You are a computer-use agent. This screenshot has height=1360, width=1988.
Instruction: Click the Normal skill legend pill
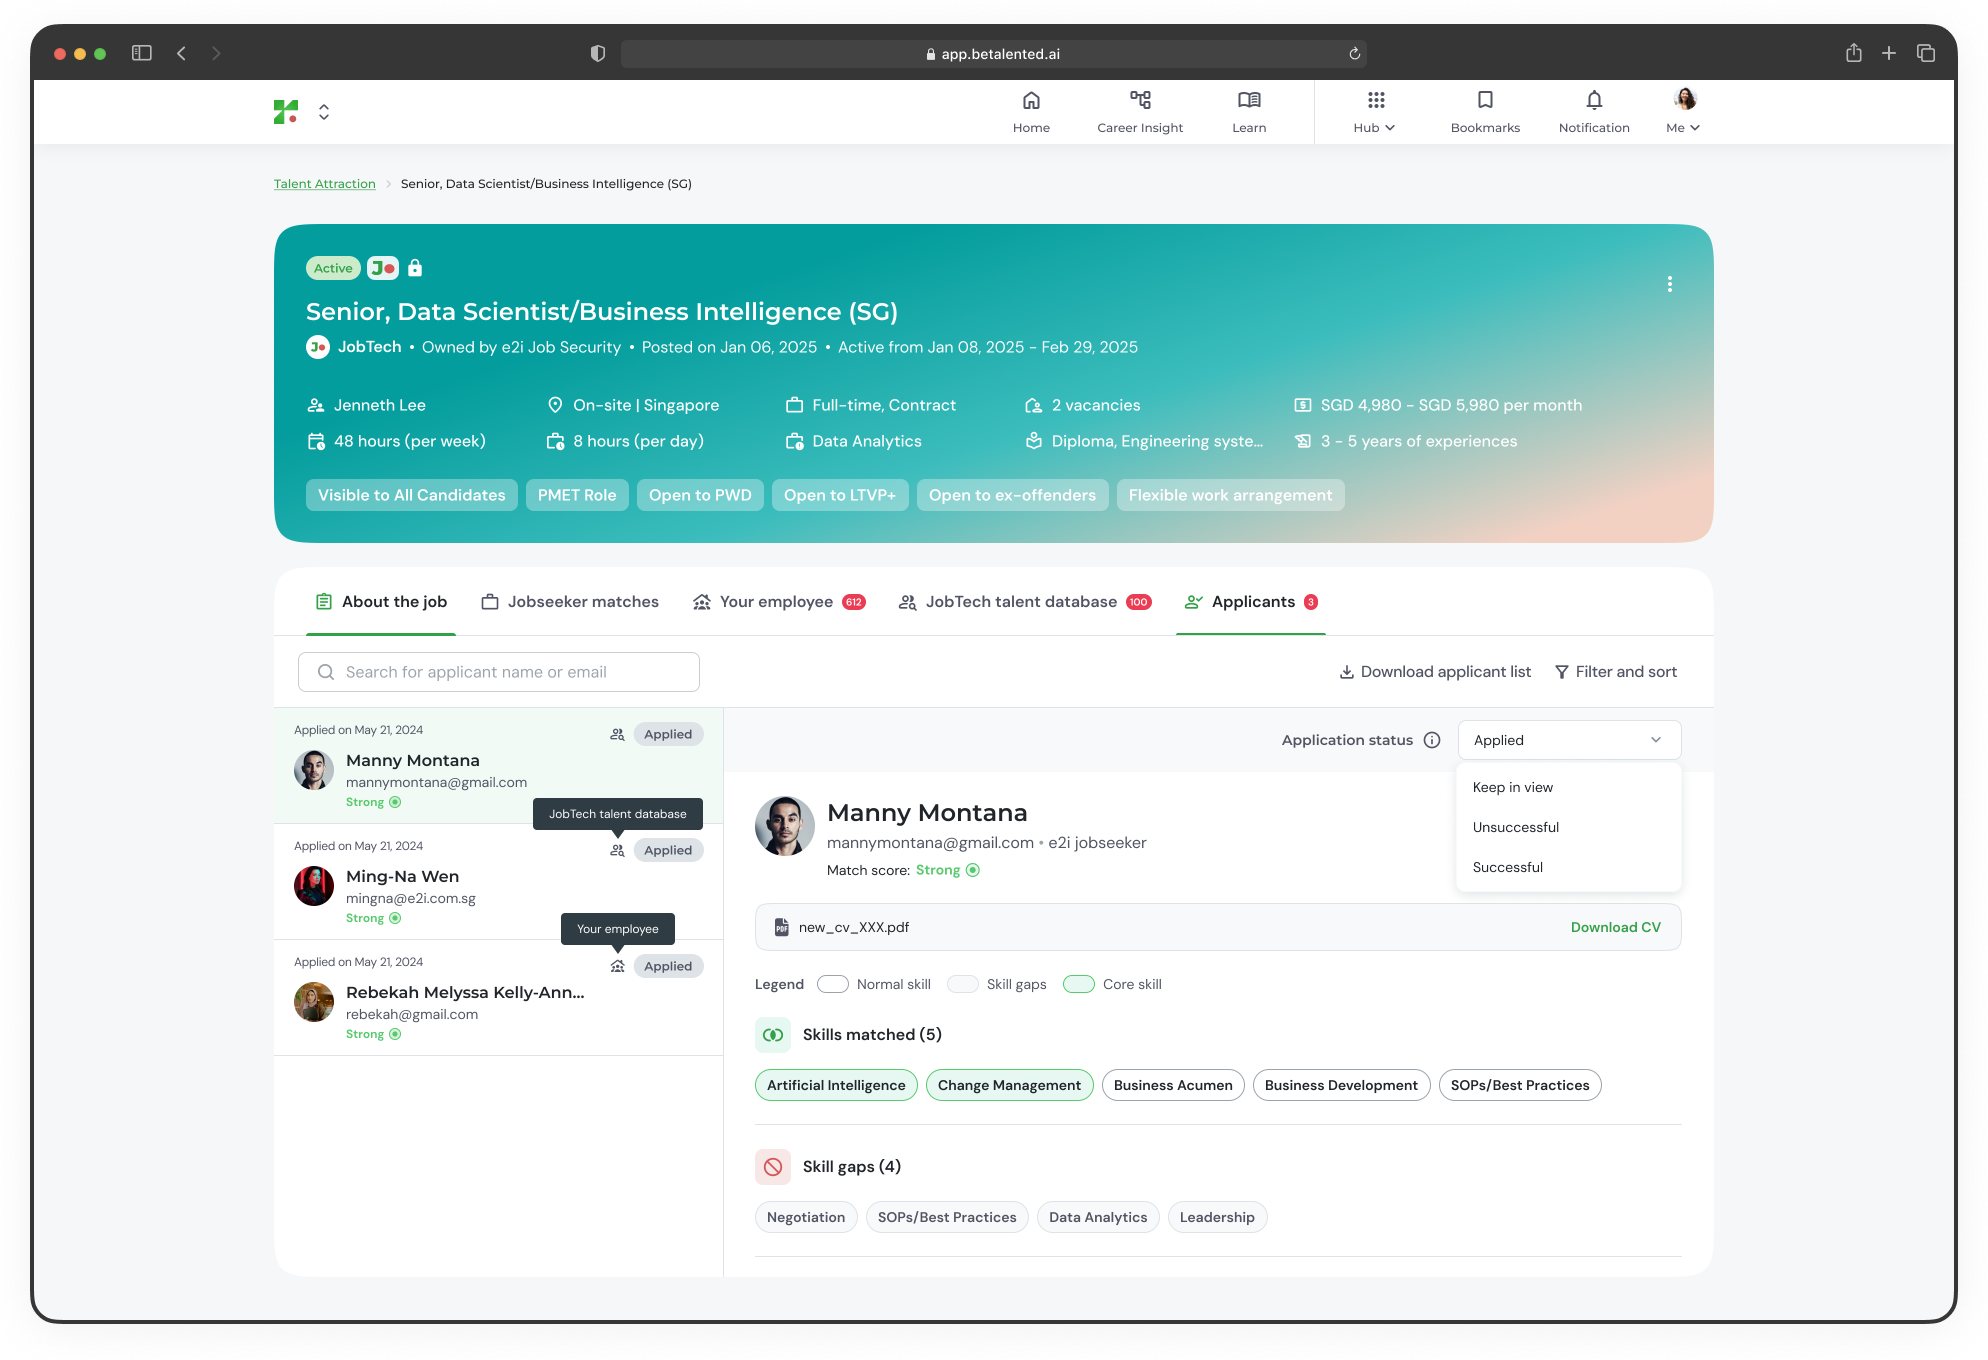832,984
